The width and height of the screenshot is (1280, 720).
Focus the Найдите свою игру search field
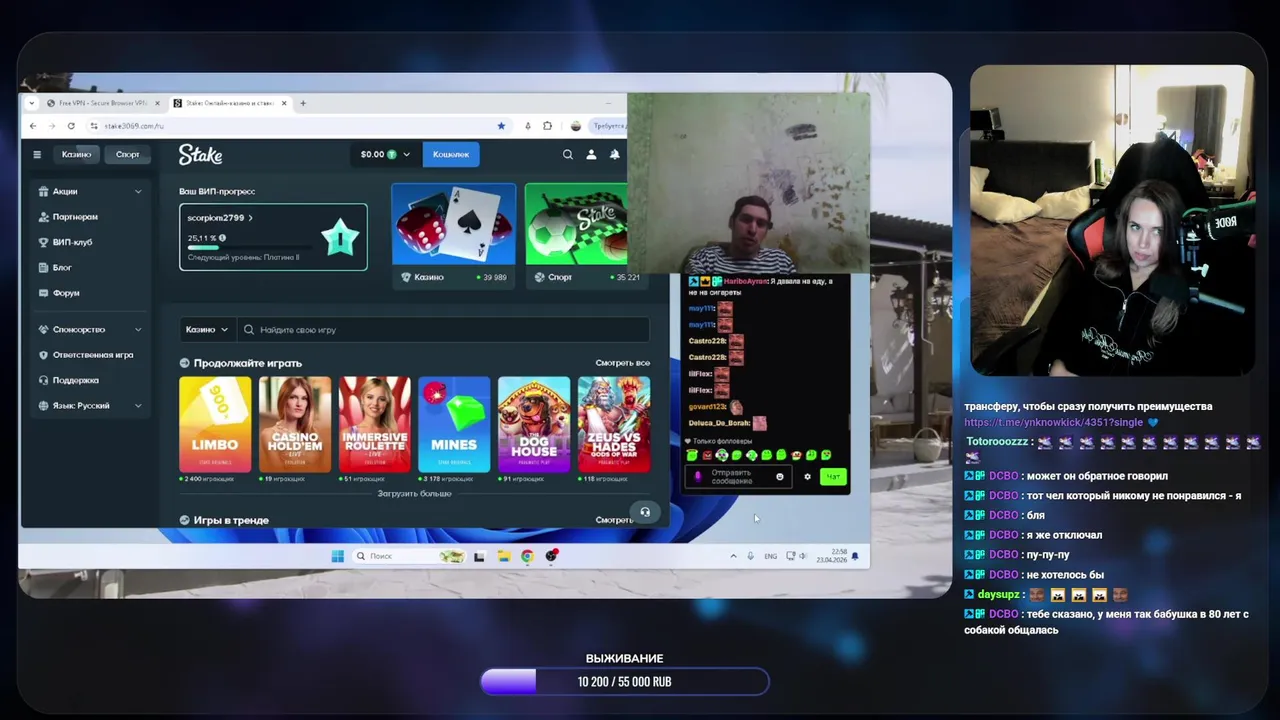point(445,329)
